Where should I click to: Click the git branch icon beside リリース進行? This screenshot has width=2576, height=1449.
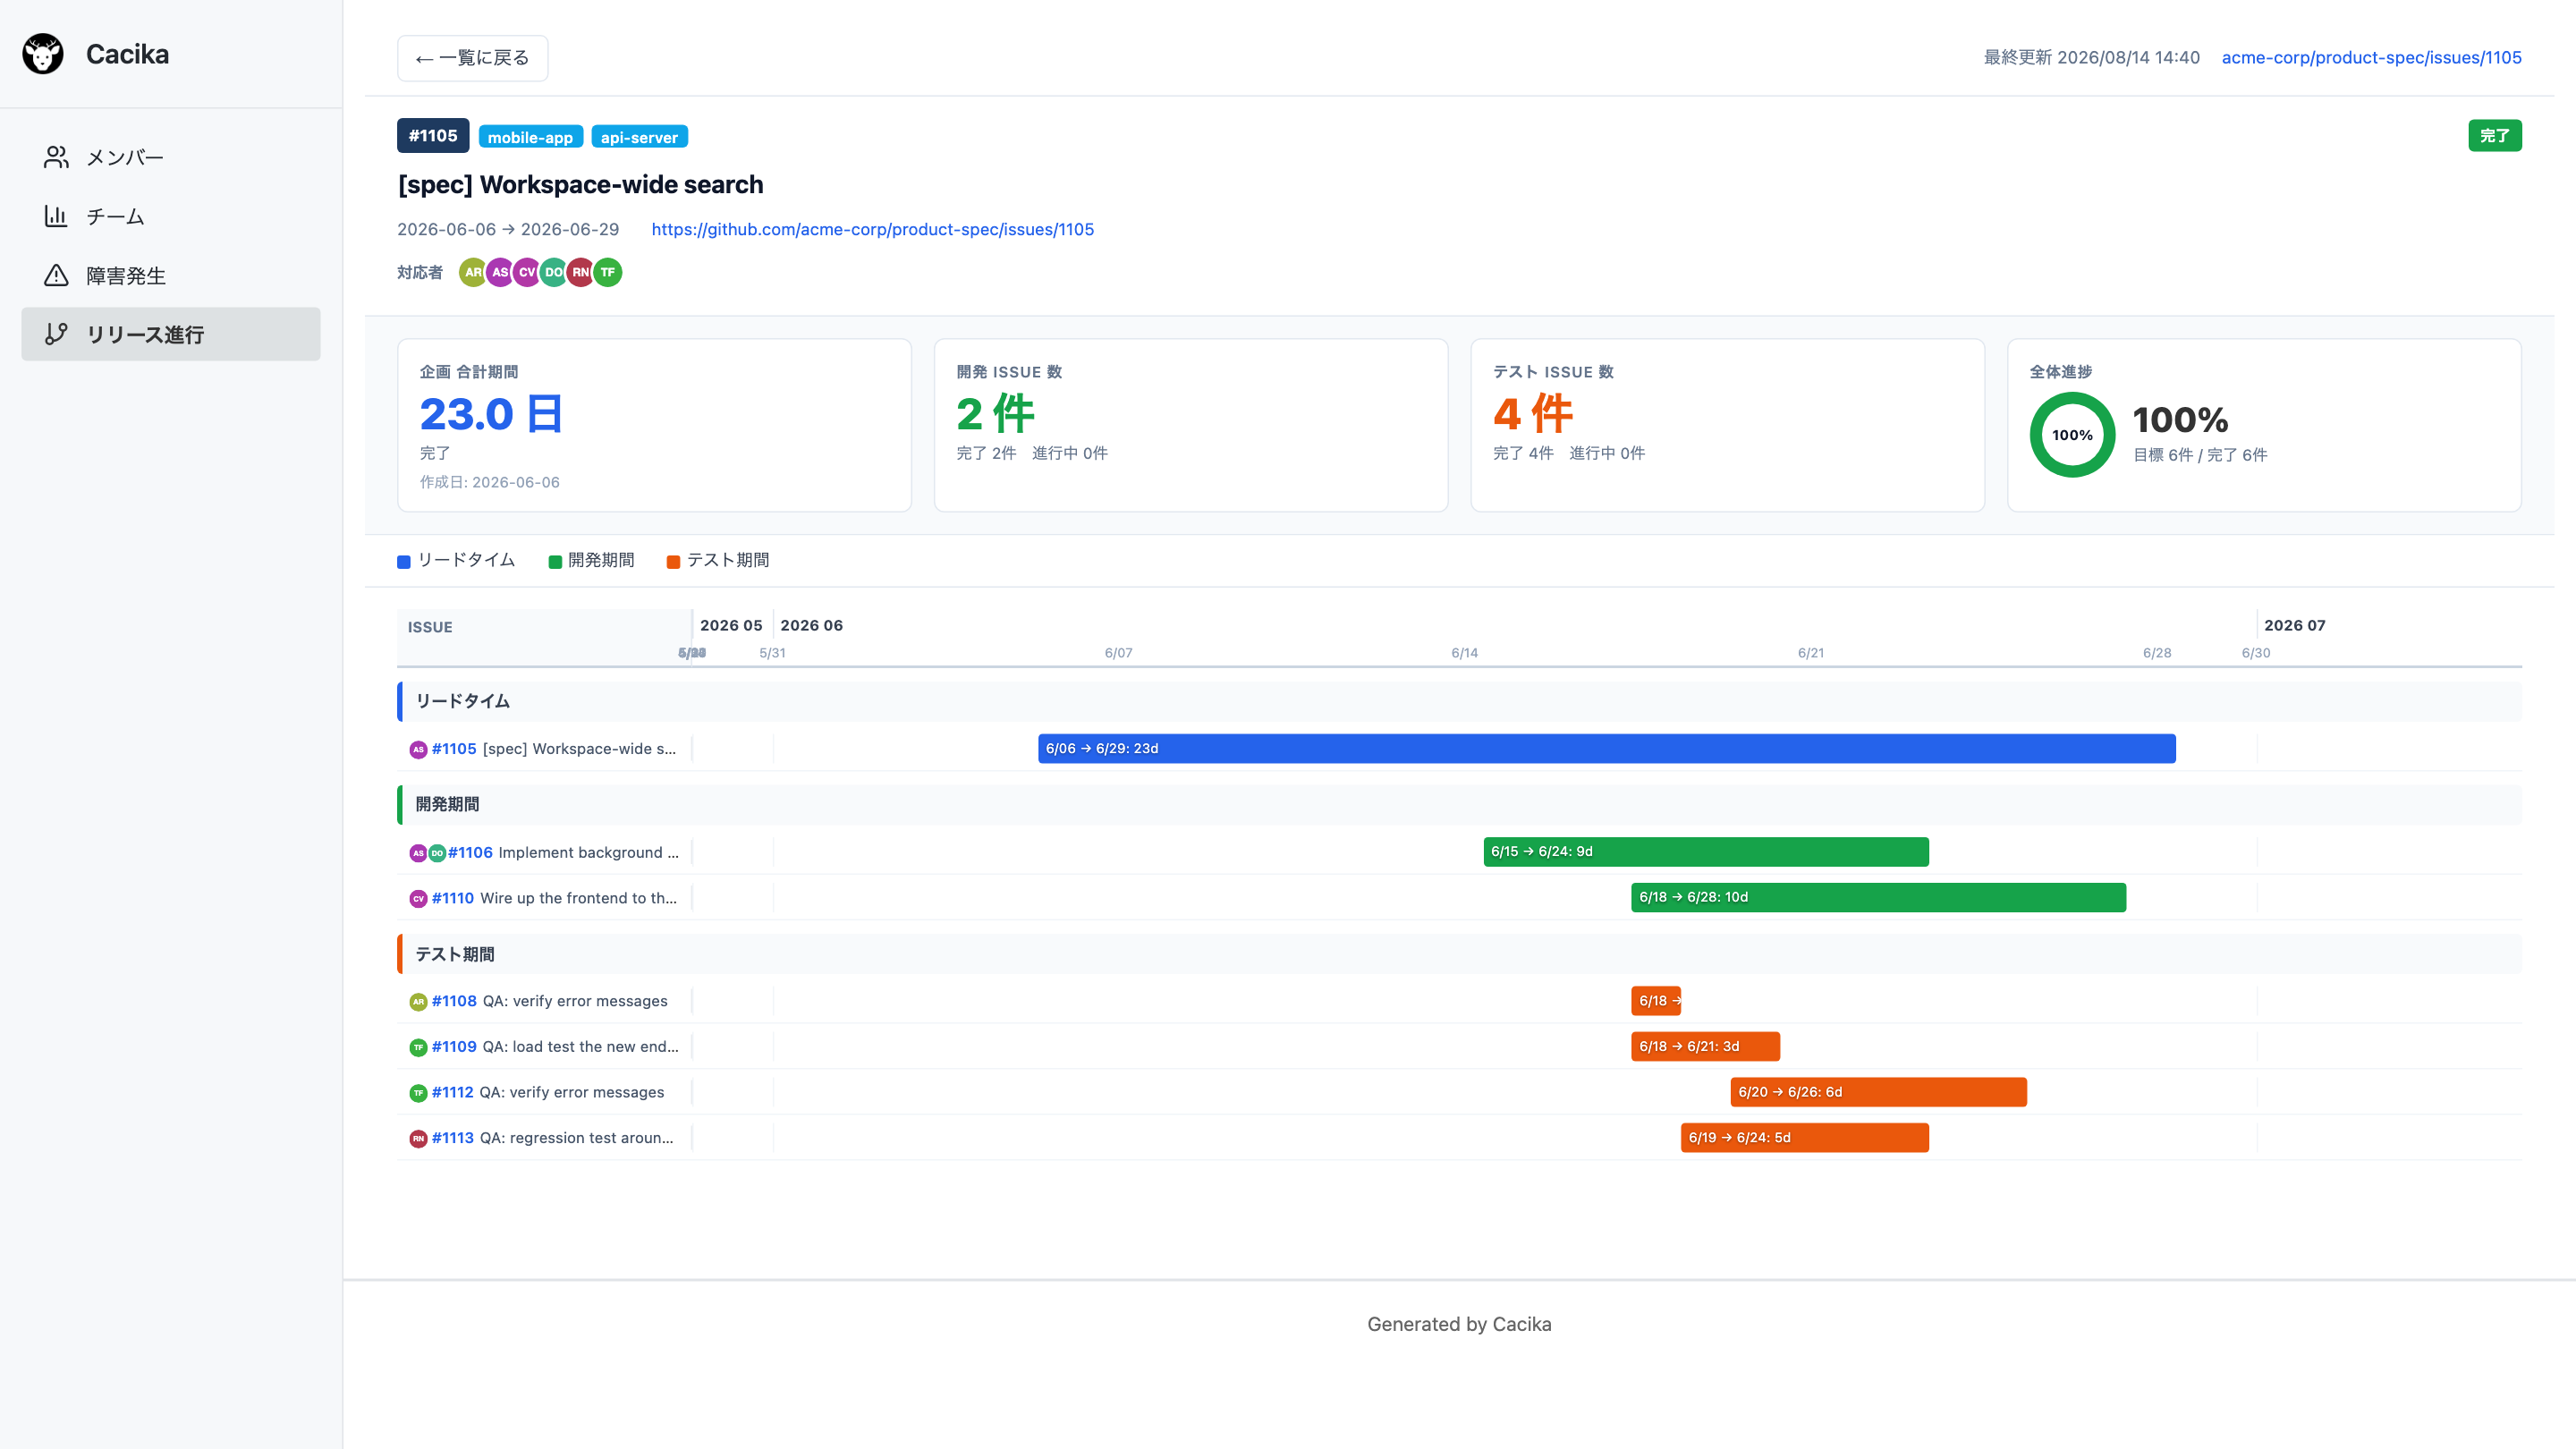[56, 334]
